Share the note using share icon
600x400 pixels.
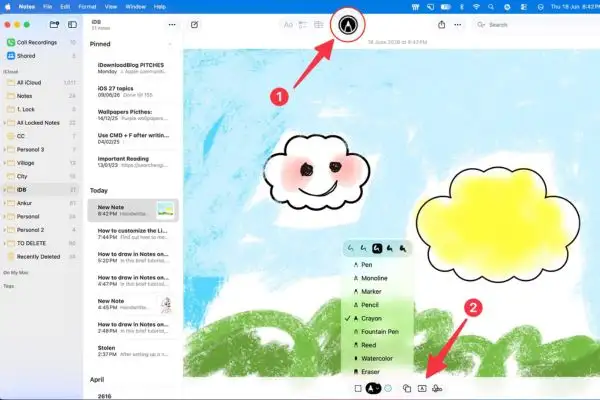click(442, 25)
